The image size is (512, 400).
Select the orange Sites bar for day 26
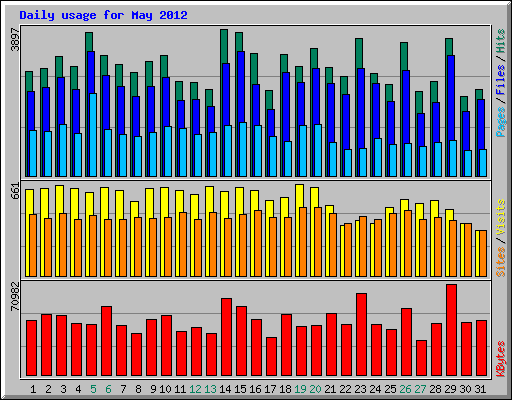pos(408,243)
